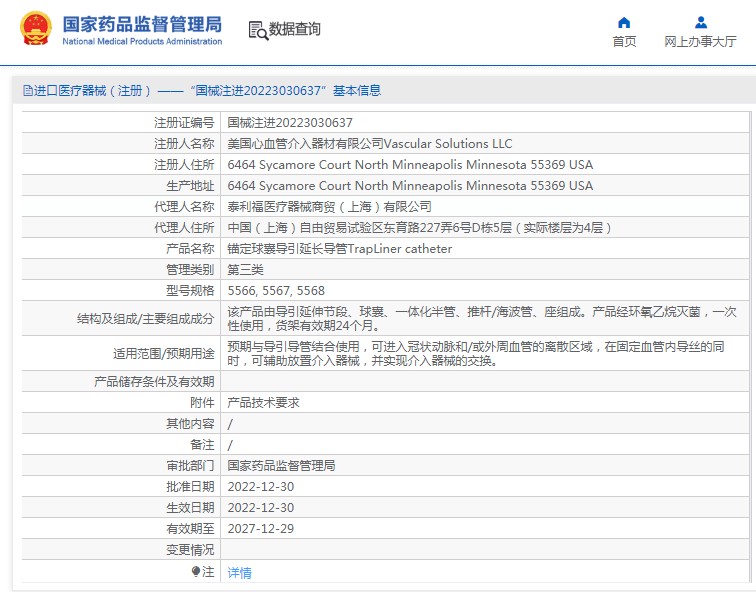
Task: Click the 第三类 management class value
Action: 245,269
